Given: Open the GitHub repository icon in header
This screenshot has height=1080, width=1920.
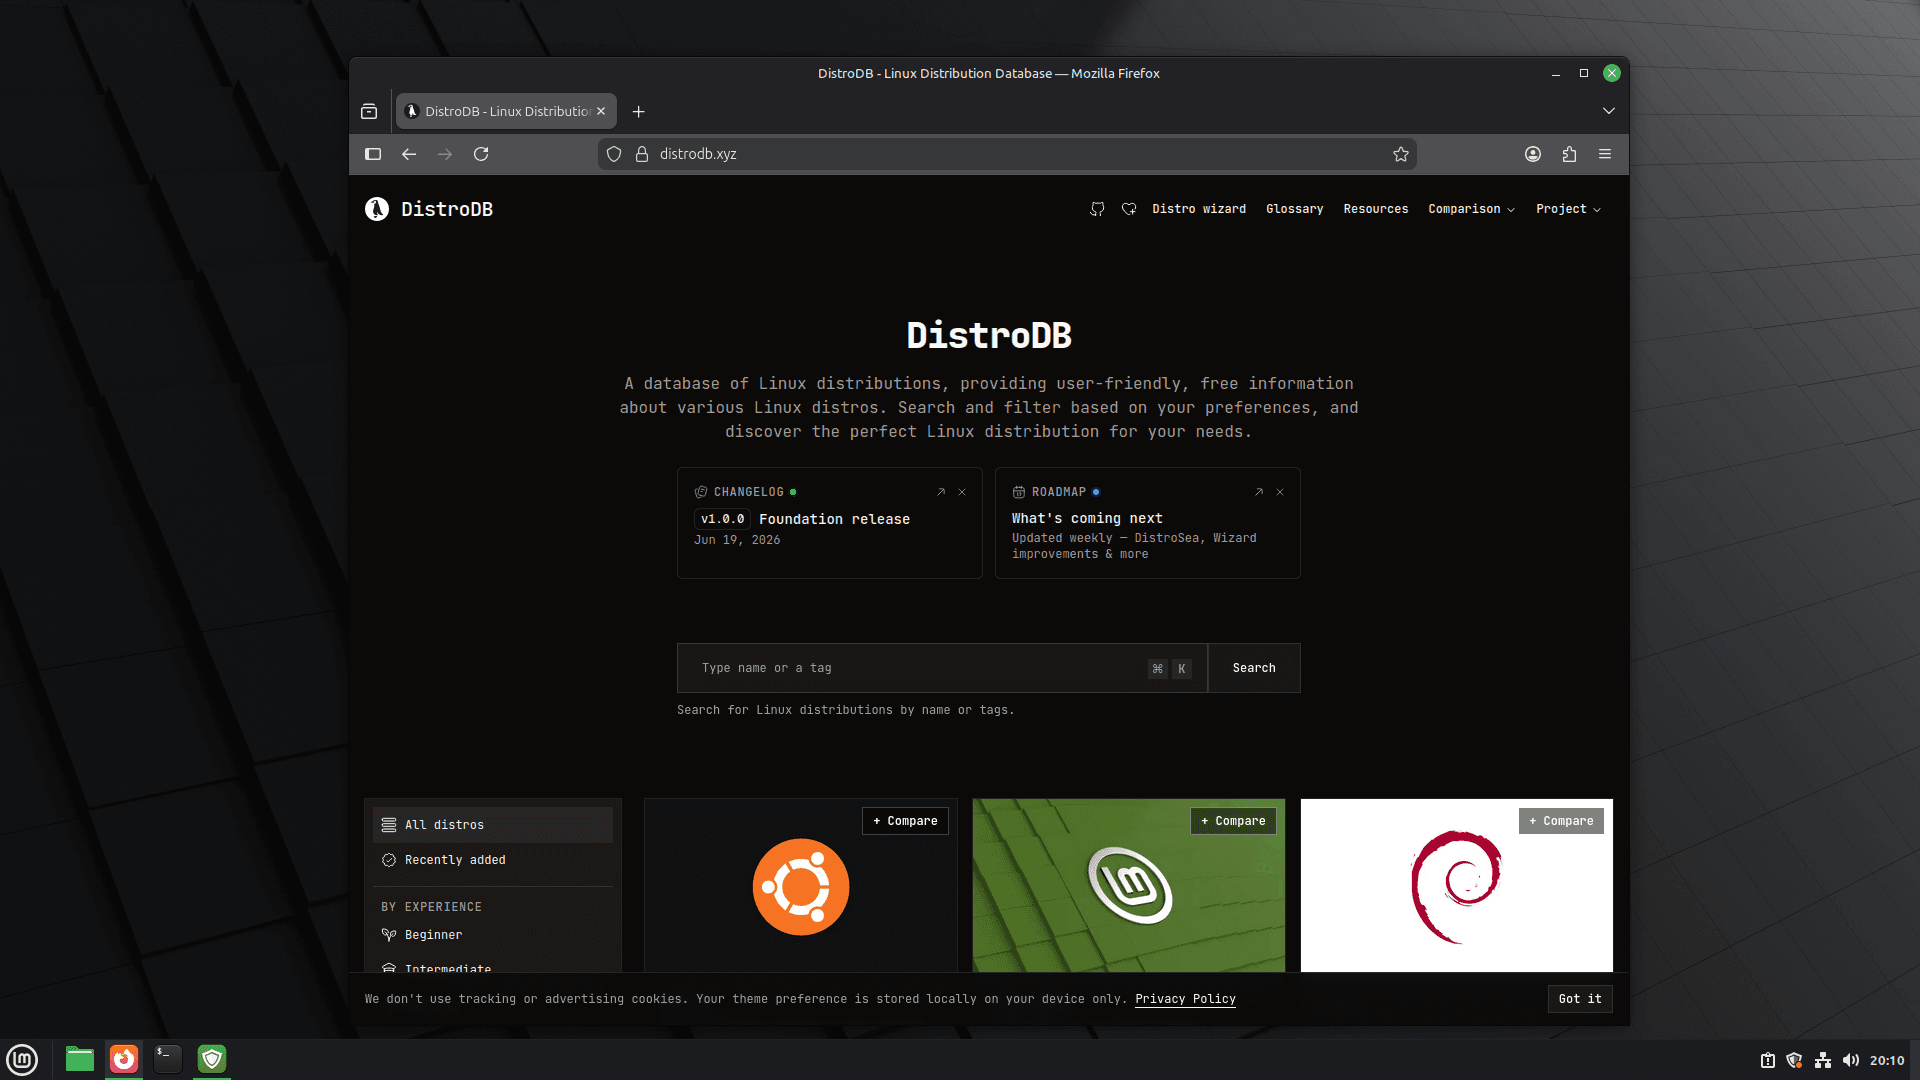Looking at the screenshot, I should [1097, 209].
